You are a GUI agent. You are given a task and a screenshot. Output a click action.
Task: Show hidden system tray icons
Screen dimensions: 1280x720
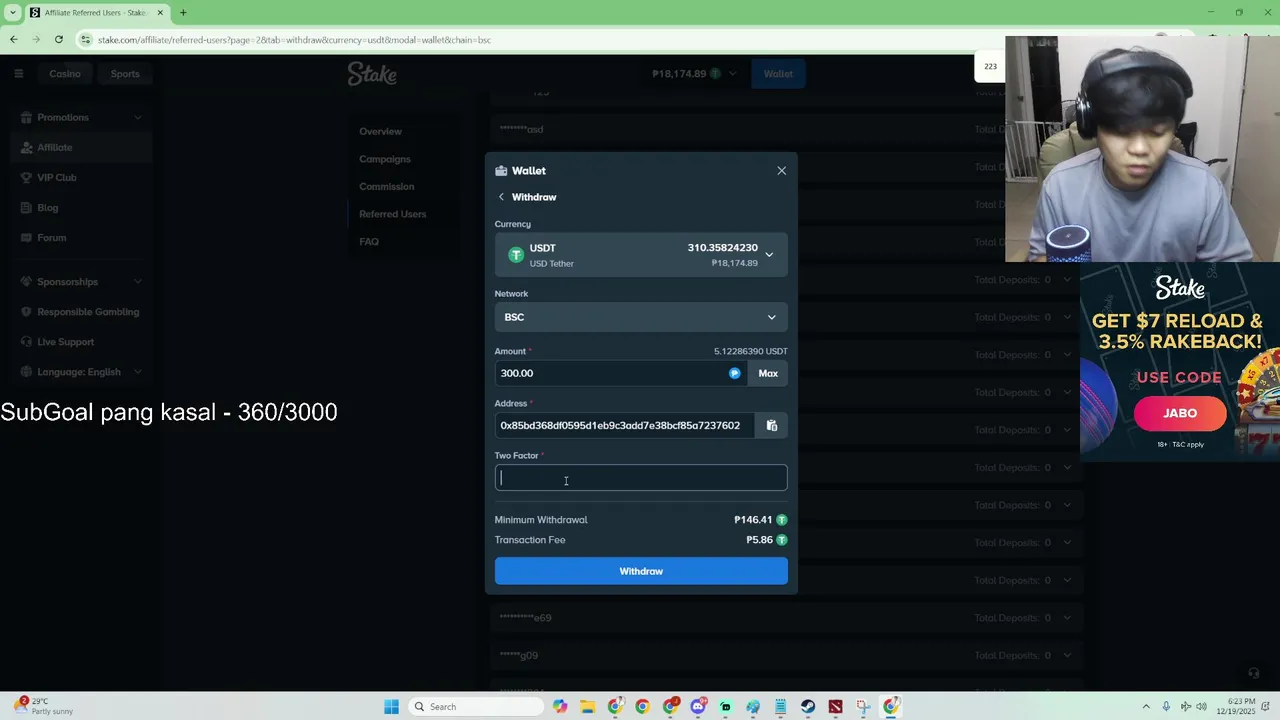pyautogui.click(x=1146, y=706)
